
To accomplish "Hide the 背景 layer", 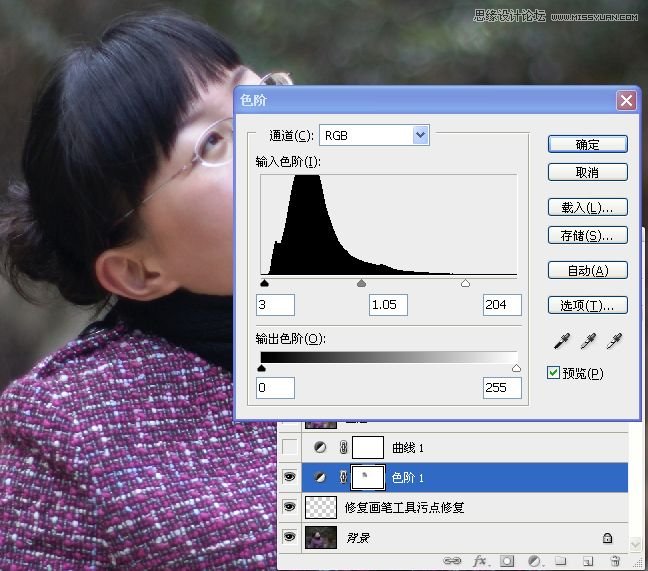I will (289, 537).
